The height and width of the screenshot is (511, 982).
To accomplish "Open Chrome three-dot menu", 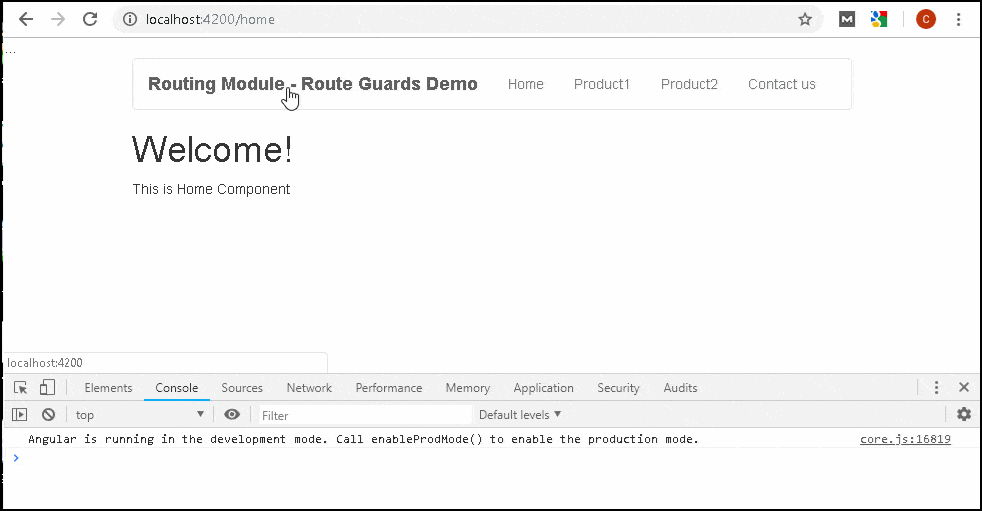I will point(958,19).
